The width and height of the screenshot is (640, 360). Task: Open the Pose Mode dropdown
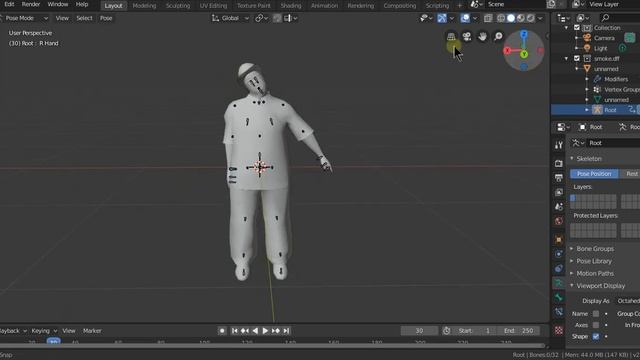[24, 18]
